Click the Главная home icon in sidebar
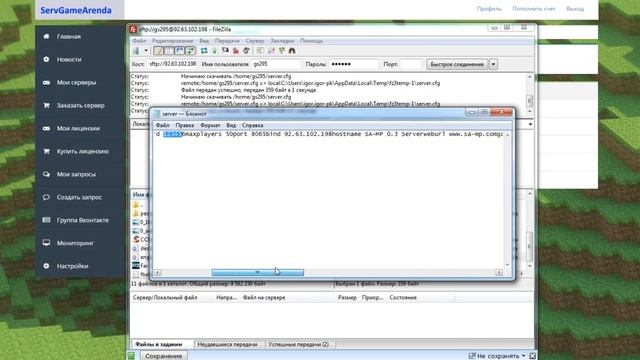This screenshot has width=640, height=360. pyautogui.click(x=47, y=36)
